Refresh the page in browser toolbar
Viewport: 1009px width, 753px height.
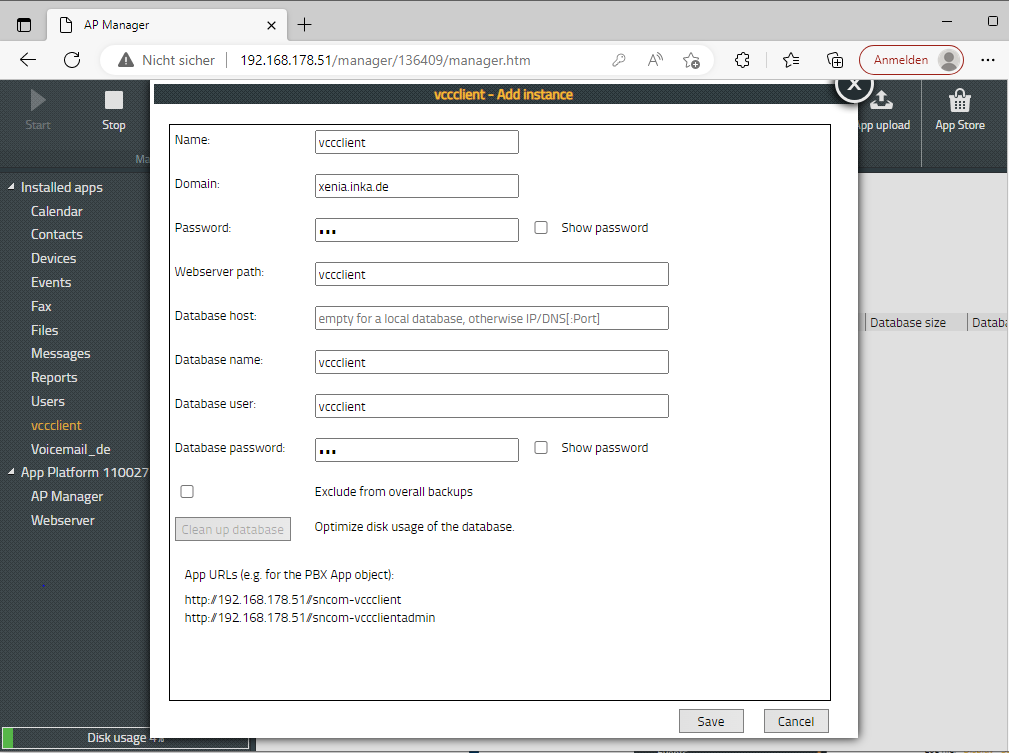[x=72, y=60]
